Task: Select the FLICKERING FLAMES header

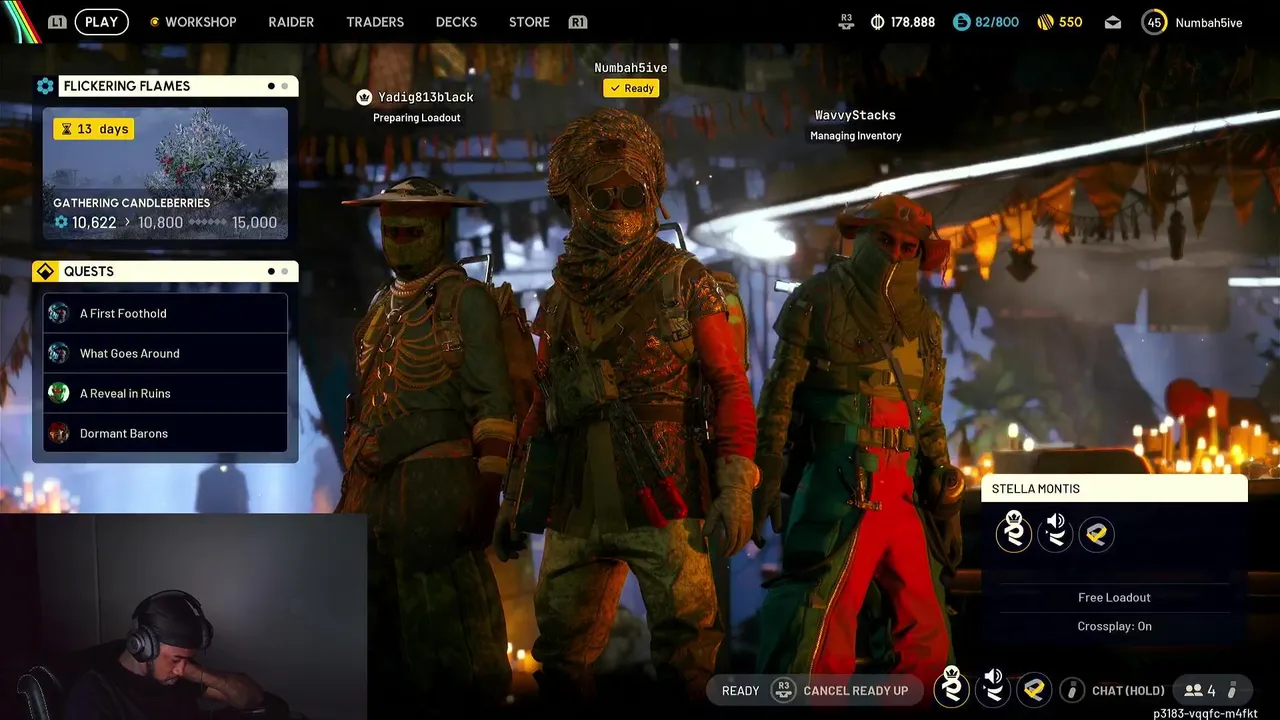Action: tap(178, 86)
